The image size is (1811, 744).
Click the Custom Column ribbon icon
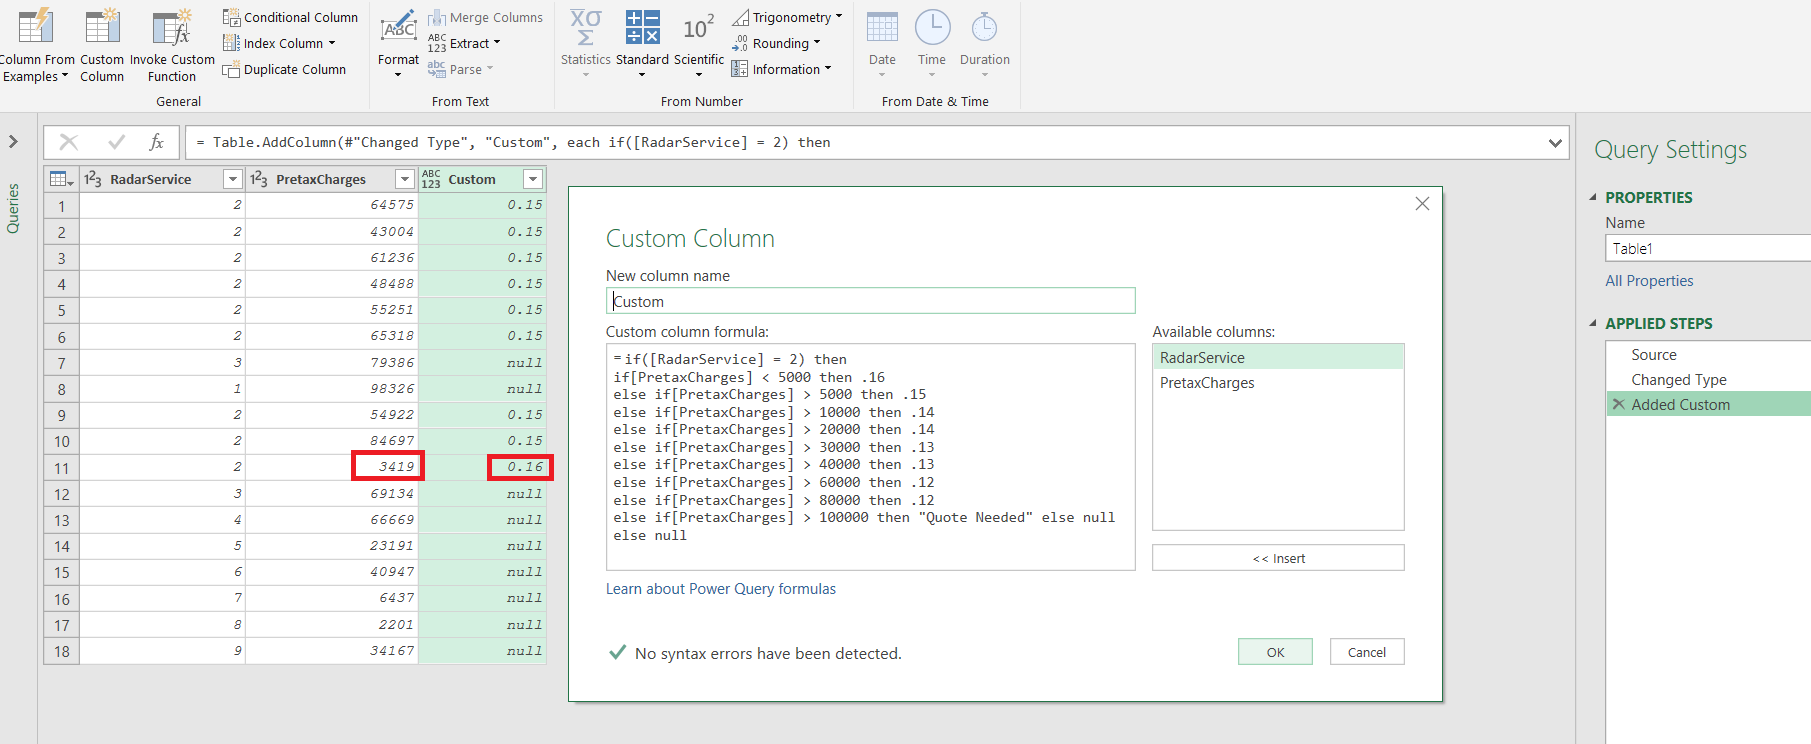[x=102, y=46]
